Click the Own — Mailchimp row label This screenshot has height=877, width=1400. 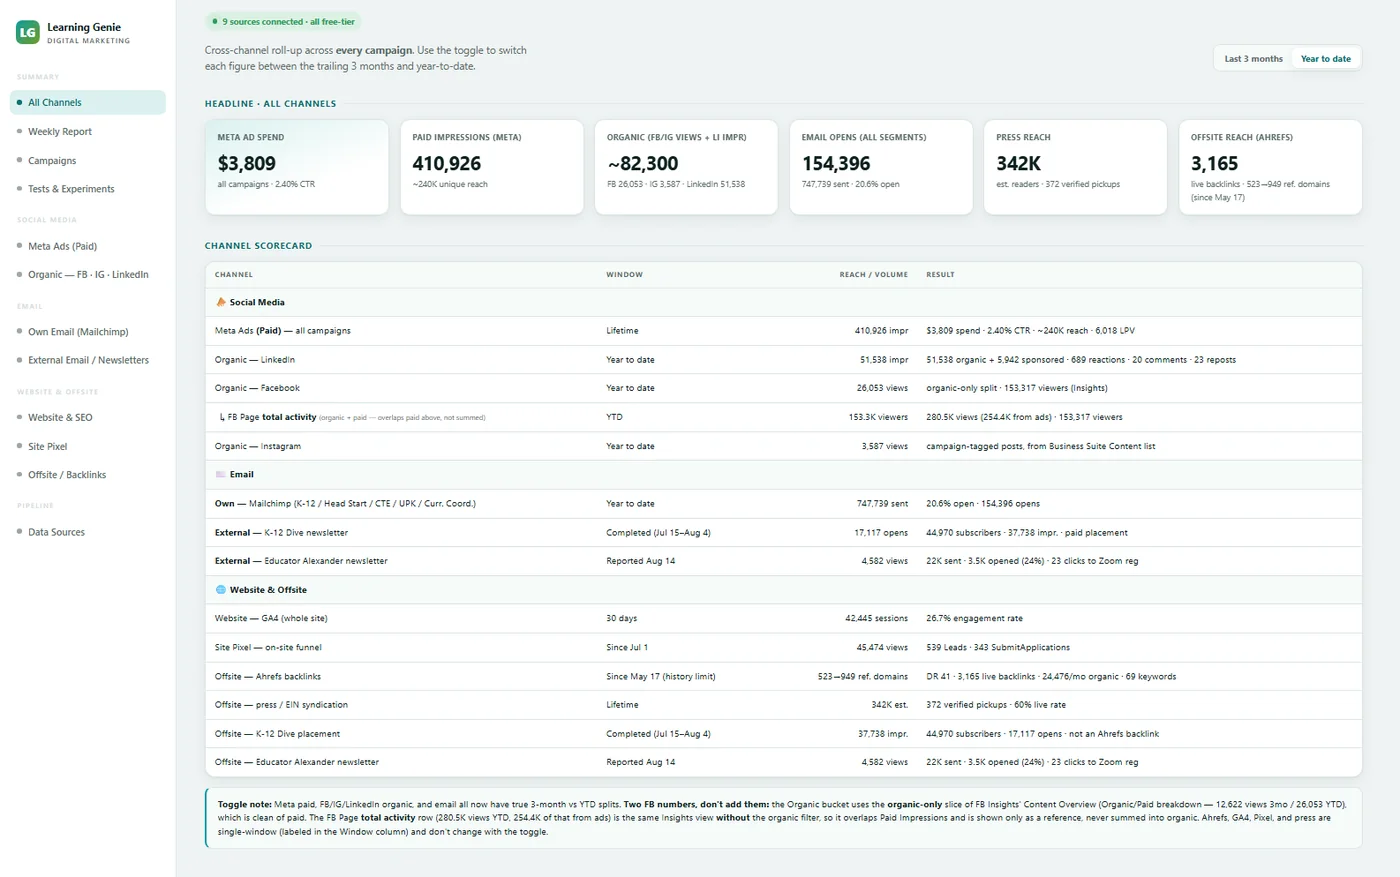click(345, 504)
